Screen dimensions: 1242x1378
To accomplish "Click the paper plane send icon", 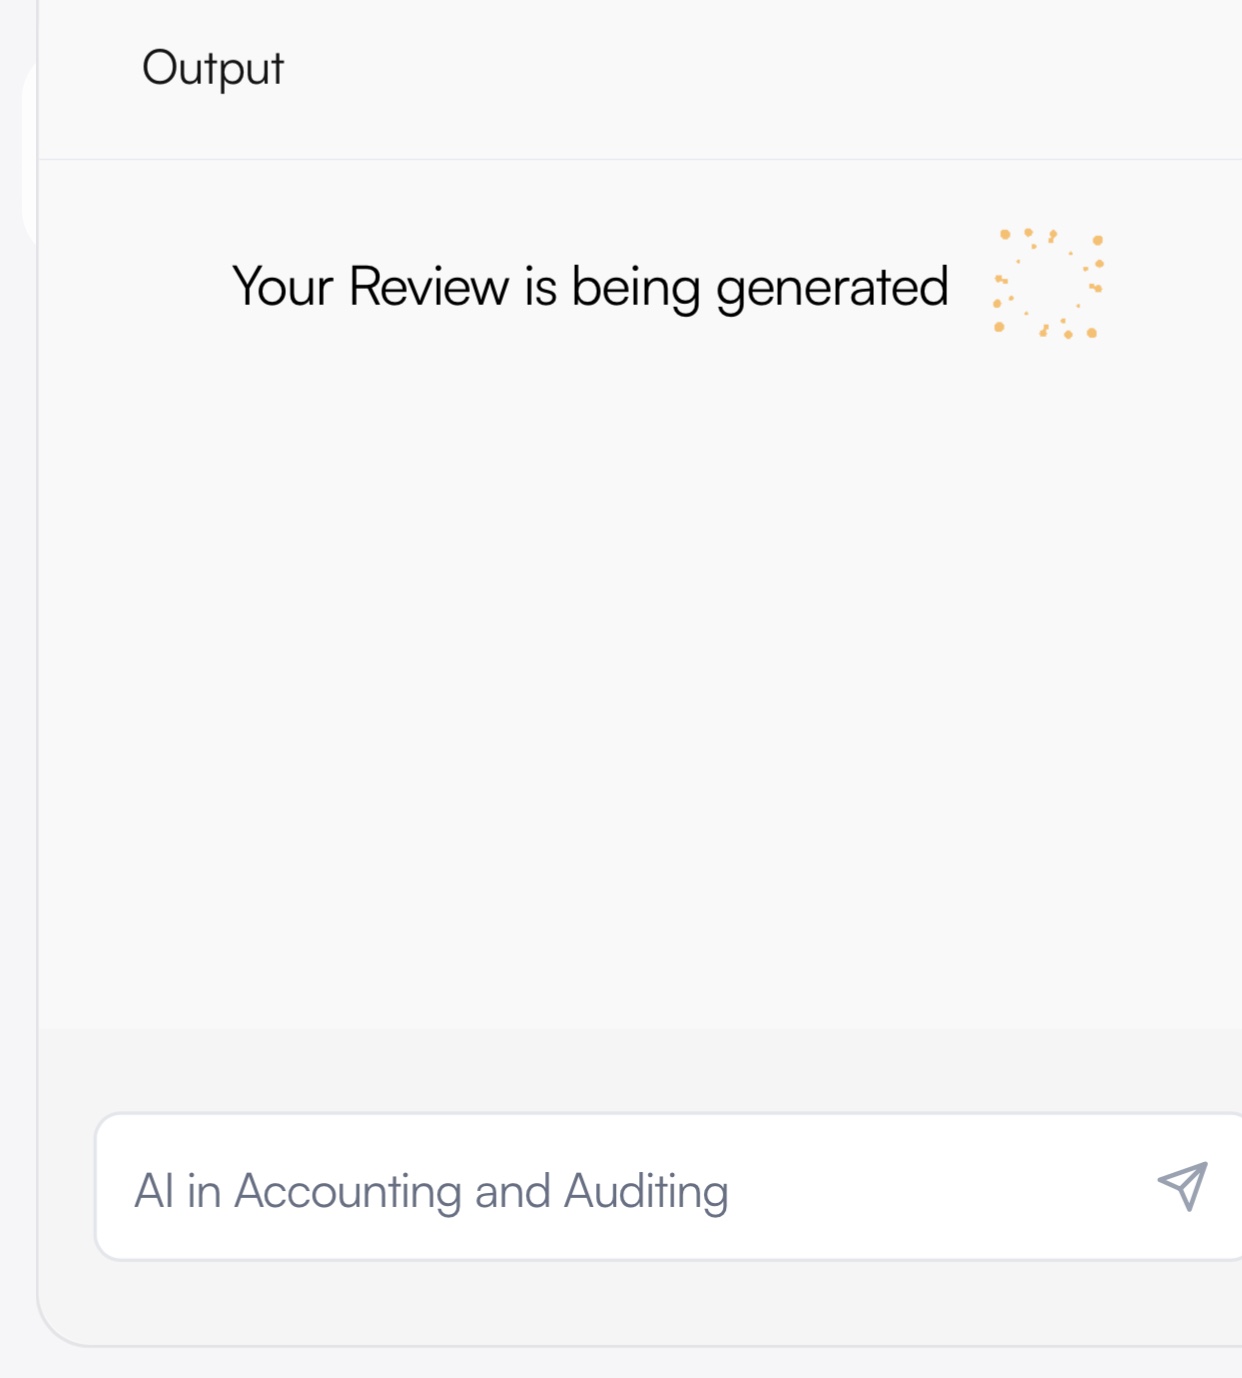I will click(1183, 1186).
